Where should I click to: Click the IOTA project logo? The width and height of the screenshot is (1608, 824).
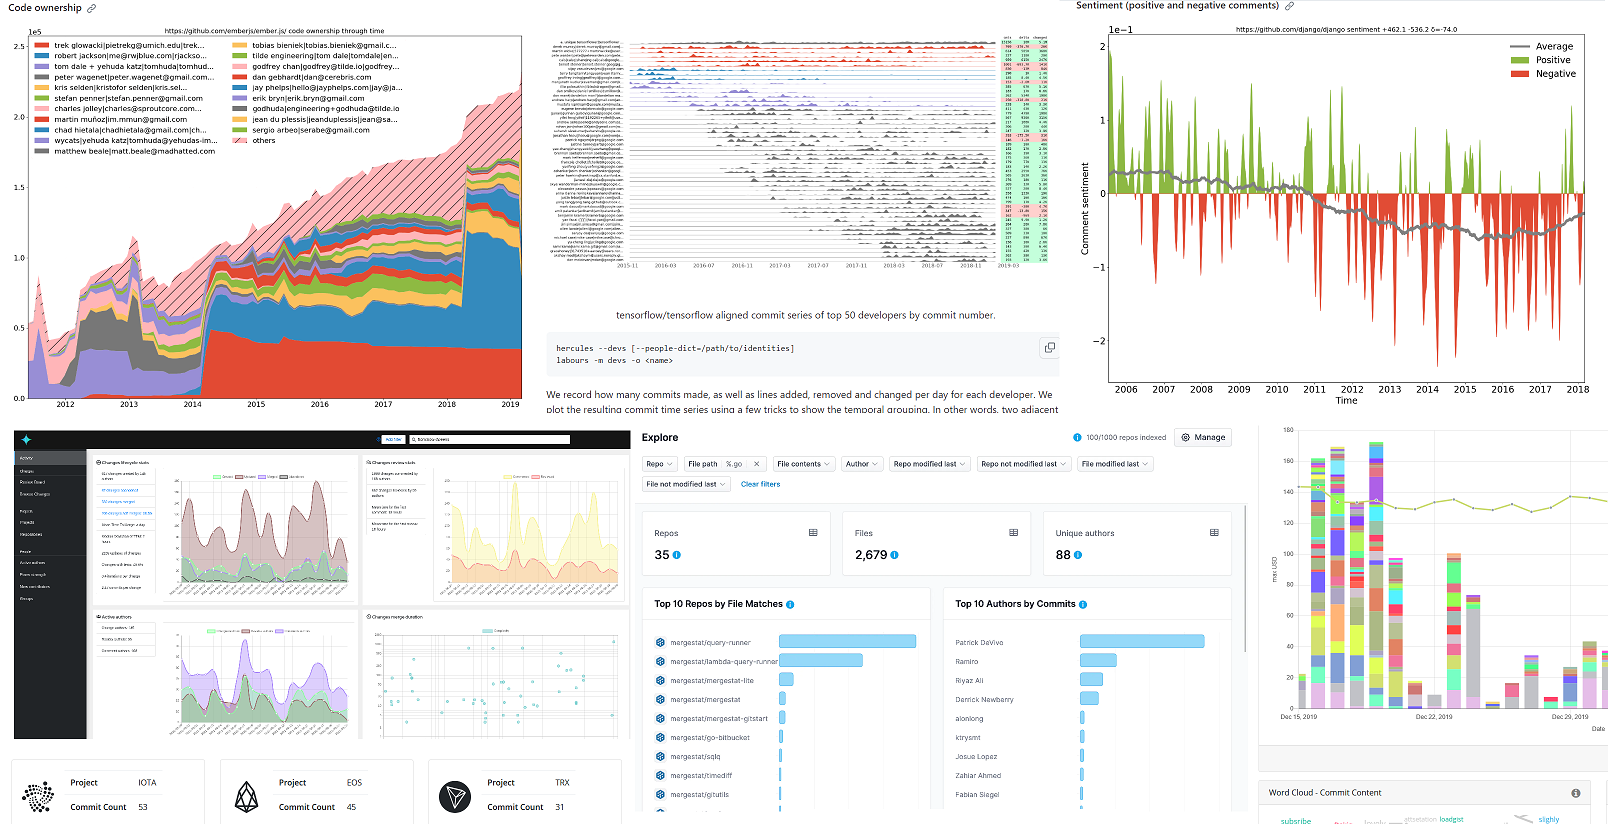coord(38,797)
